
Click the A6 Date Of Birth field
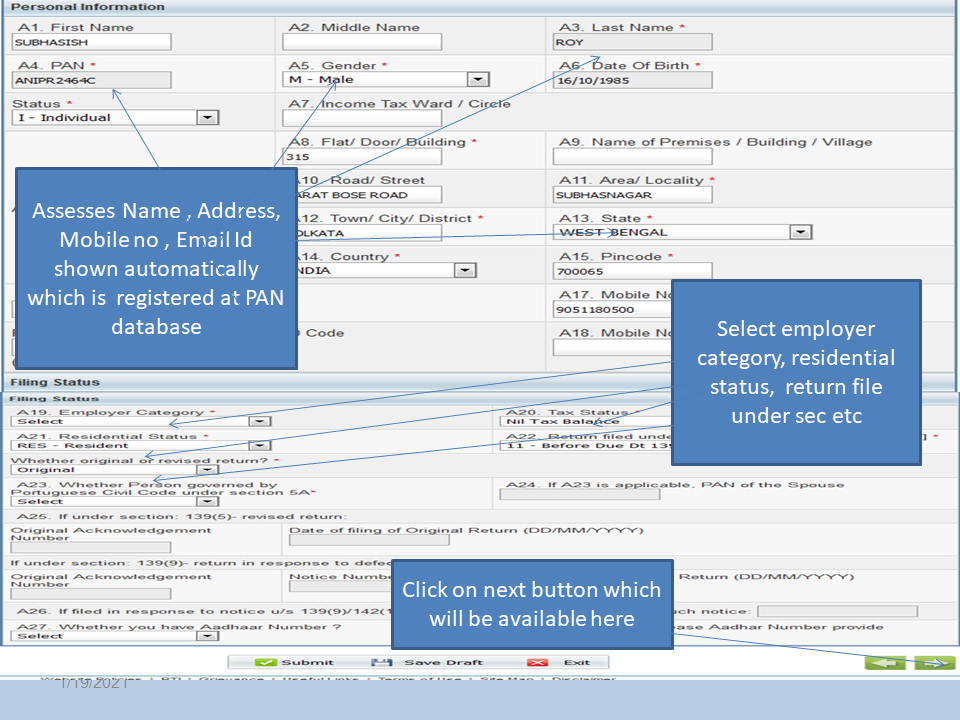(632, 80)
